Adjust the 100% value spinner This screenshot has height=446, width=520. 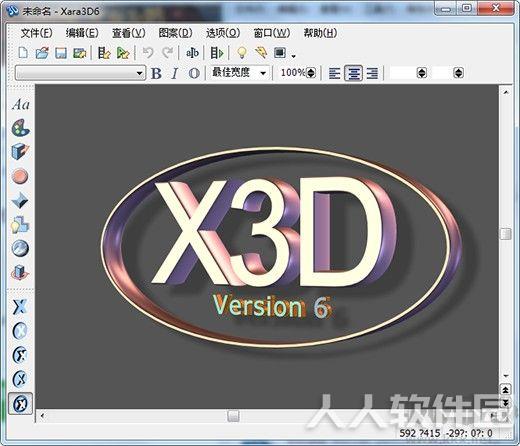[311, 73]
